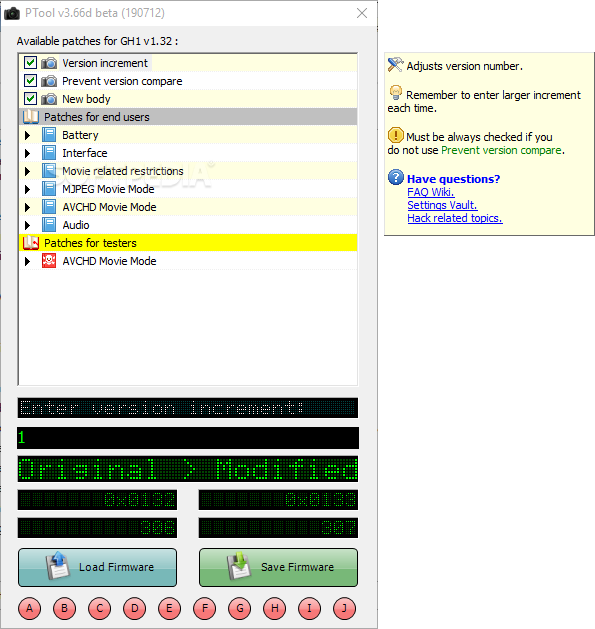Click the blue book icon next to Audio
595x629 pixels.
pos(49,225)
